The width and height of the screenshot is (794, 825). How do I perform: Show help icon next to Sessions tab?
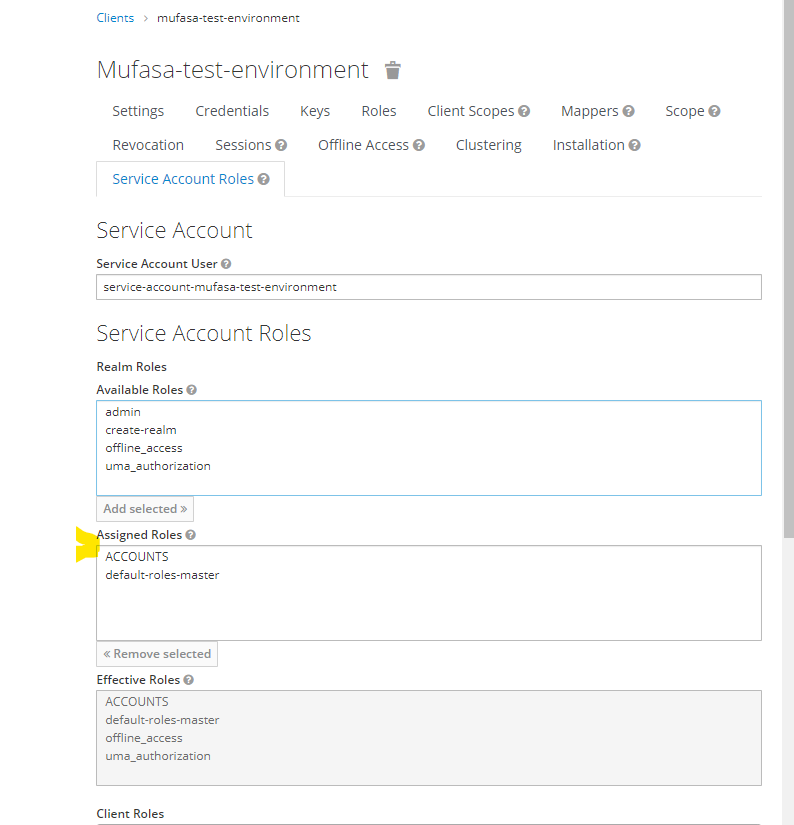point(281,145)
